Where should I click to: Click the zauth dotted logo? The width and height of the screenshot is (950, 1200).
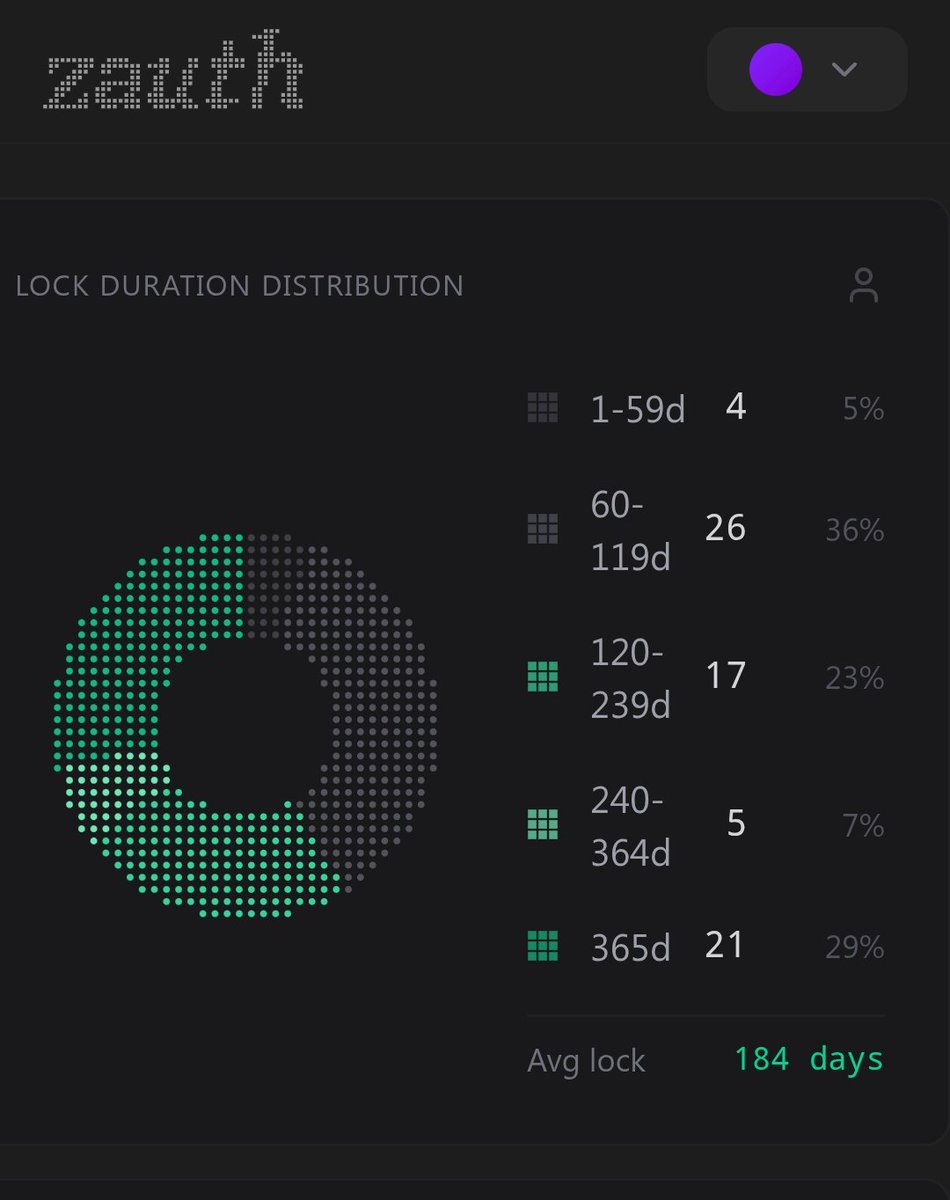point(174,70)
